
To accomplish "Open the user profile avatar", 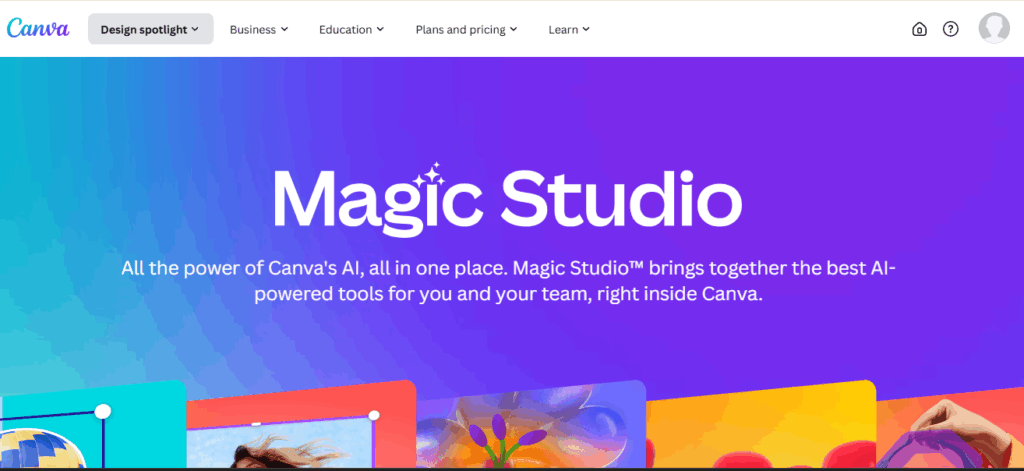I will [994, 29].
